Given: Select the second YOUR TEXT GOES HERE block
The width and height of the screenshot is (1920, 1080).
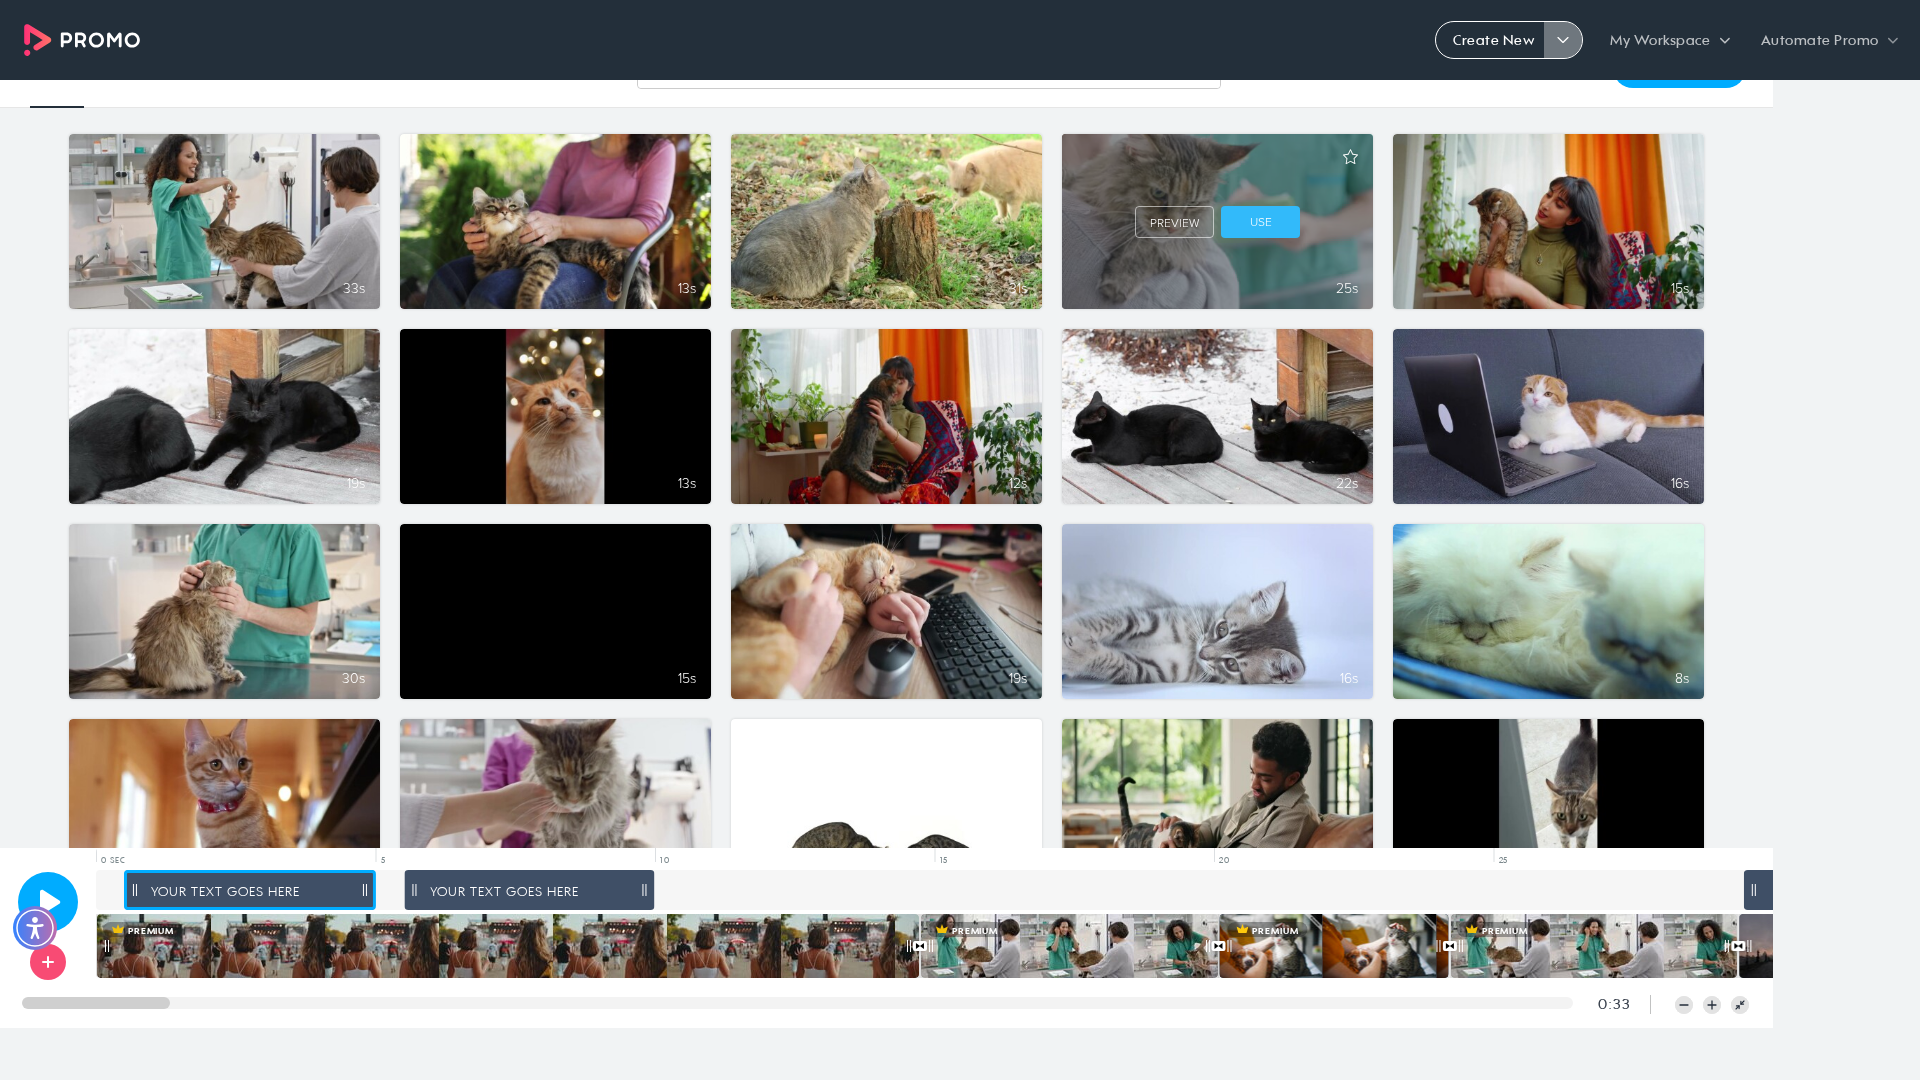Looking at the screenshot, I should pyautogui.click(x=529, y=890).
